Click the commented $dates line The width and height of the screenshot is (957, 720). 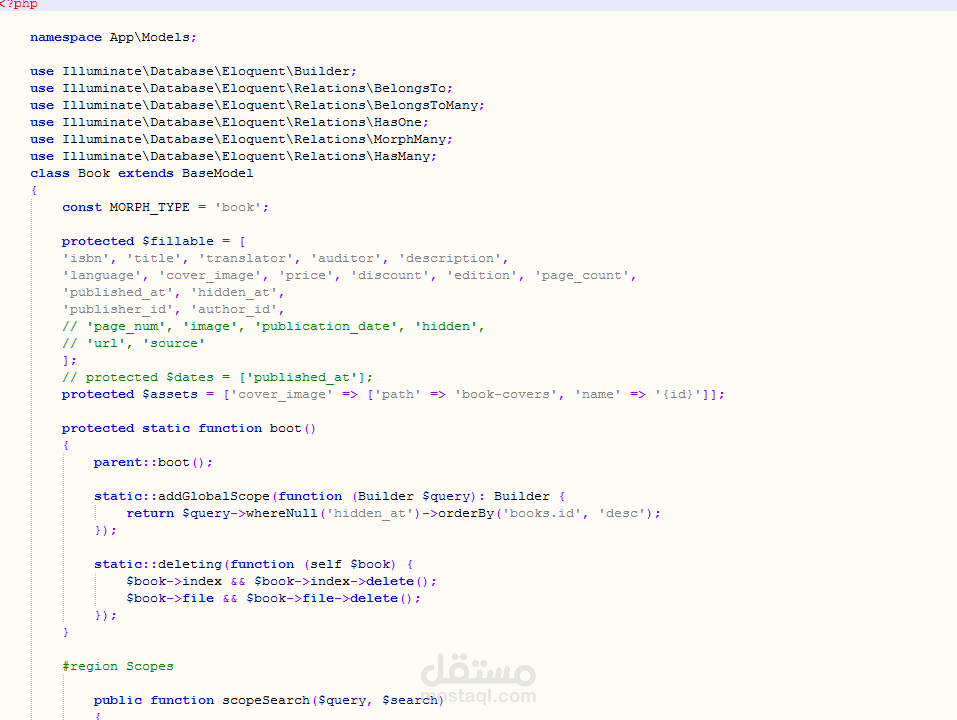tap(217, 378)
